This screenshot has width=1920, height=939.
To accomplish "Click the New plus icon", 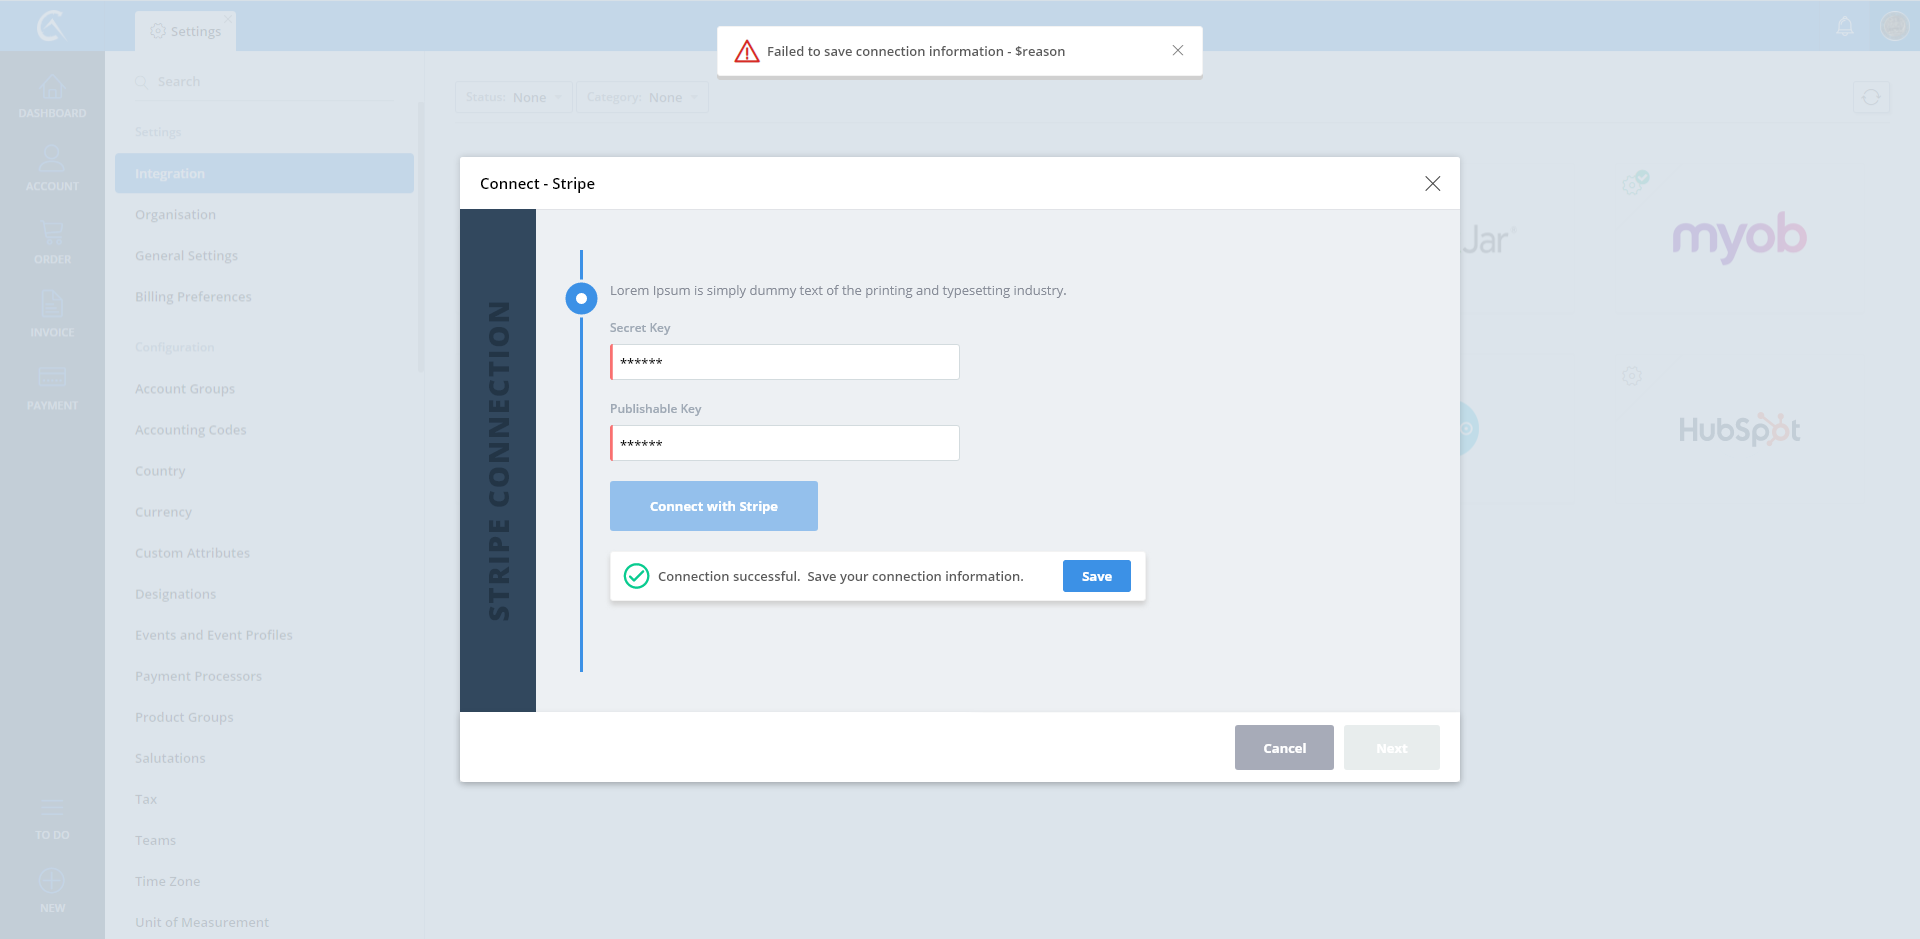I will [52, 883].
